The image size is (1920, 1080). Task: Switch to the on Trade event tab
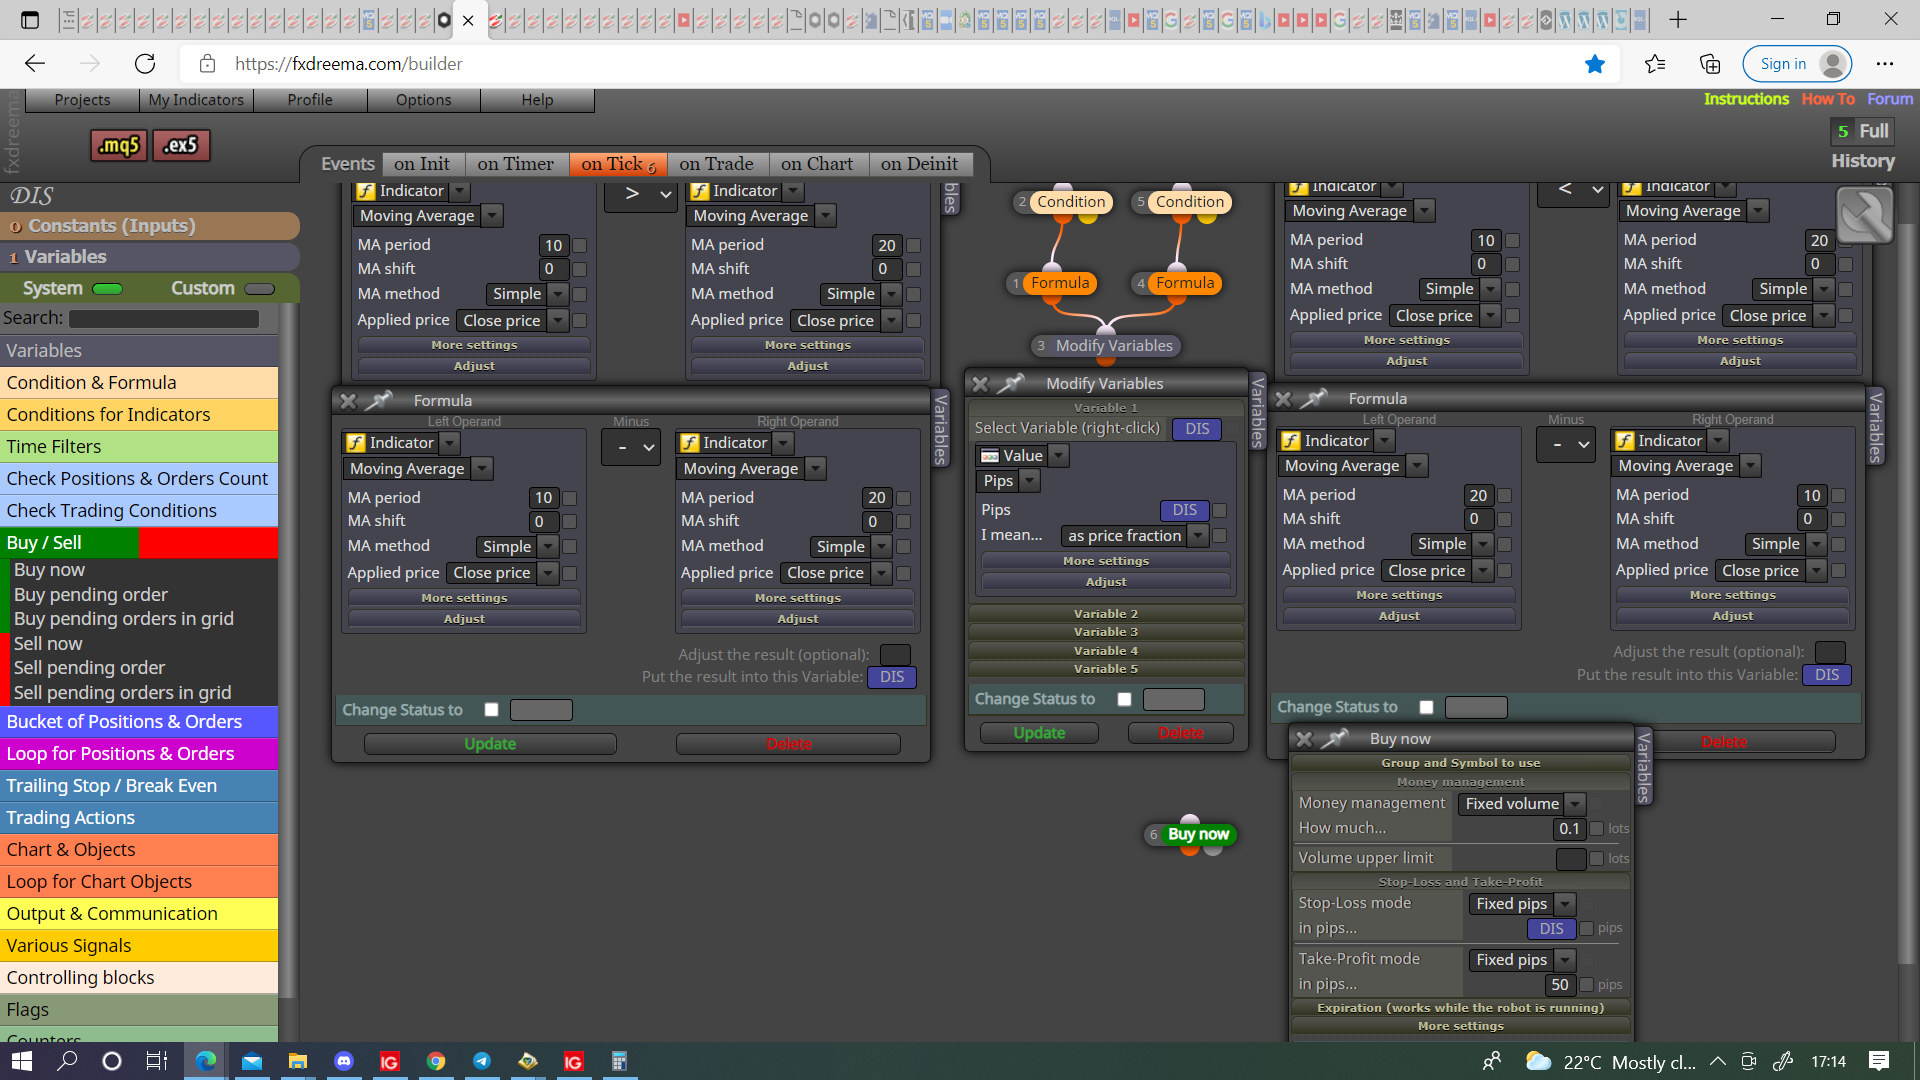point(716,164)
